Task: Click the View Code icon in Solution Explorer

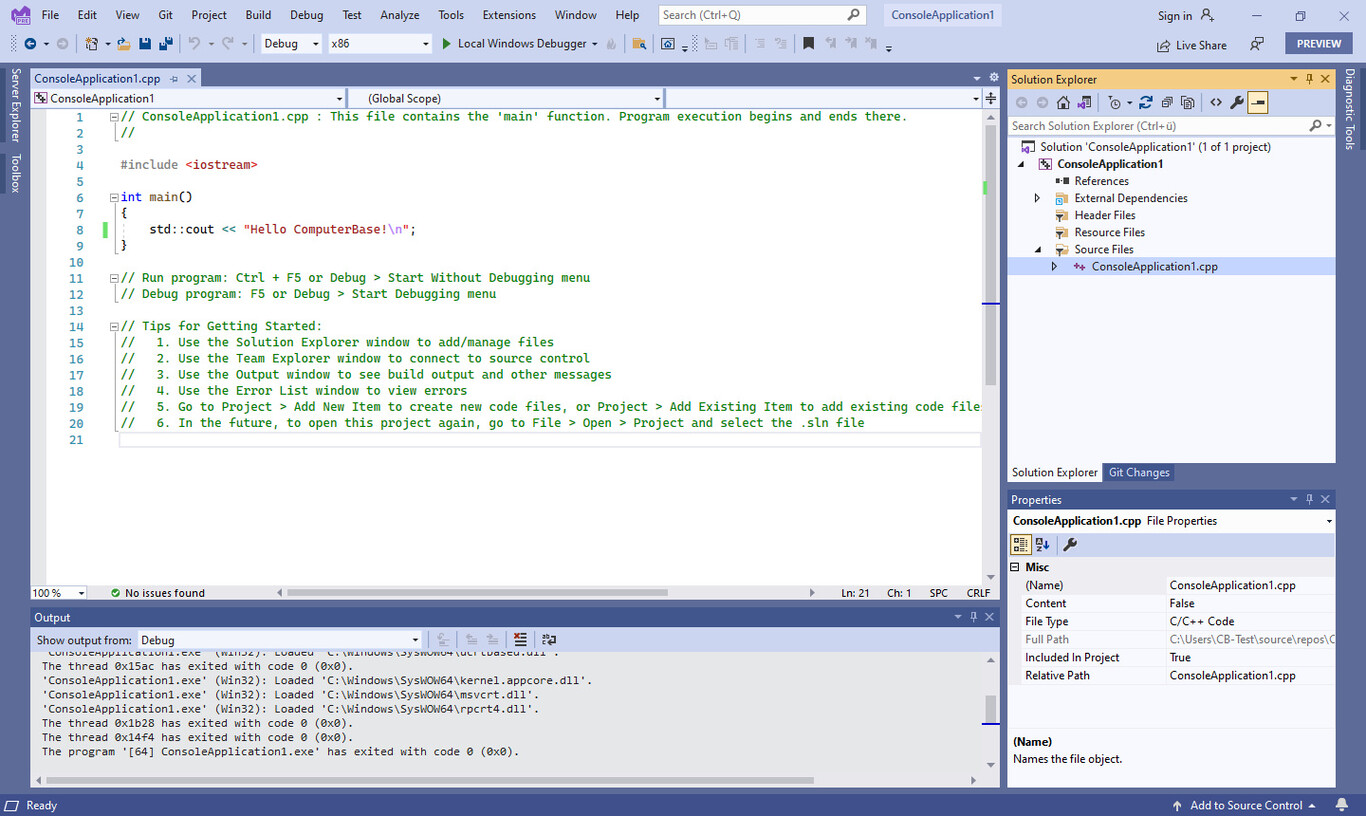Action: 1214,101
